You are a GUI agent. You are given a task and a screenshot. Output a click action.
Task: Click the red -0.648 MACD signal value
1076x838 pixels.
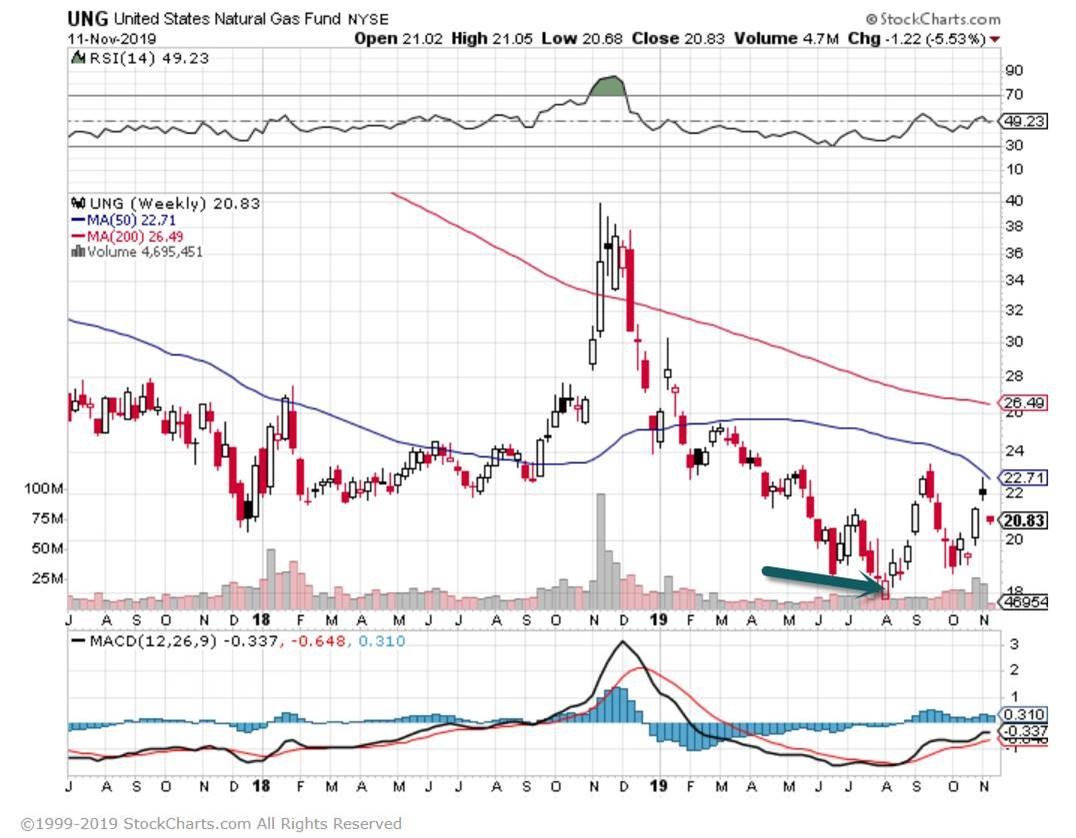tap(318, 641)
